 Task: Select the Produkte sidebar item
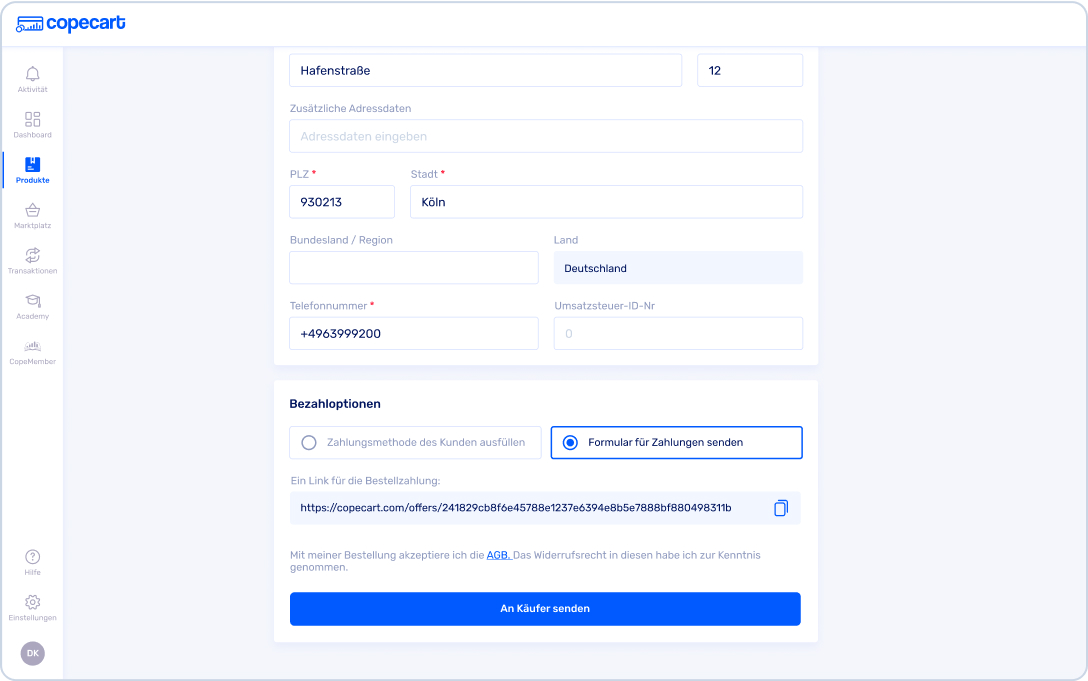pos(33,170)
